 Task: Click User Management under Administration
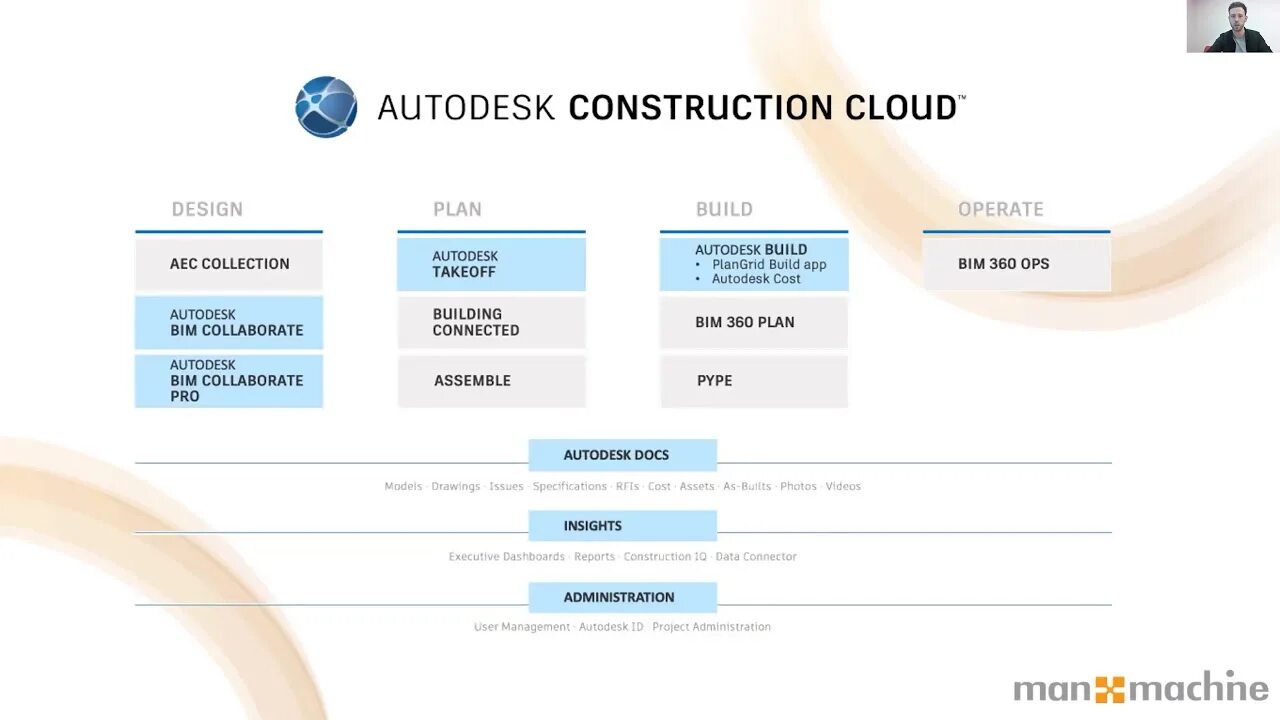point(522,627)
